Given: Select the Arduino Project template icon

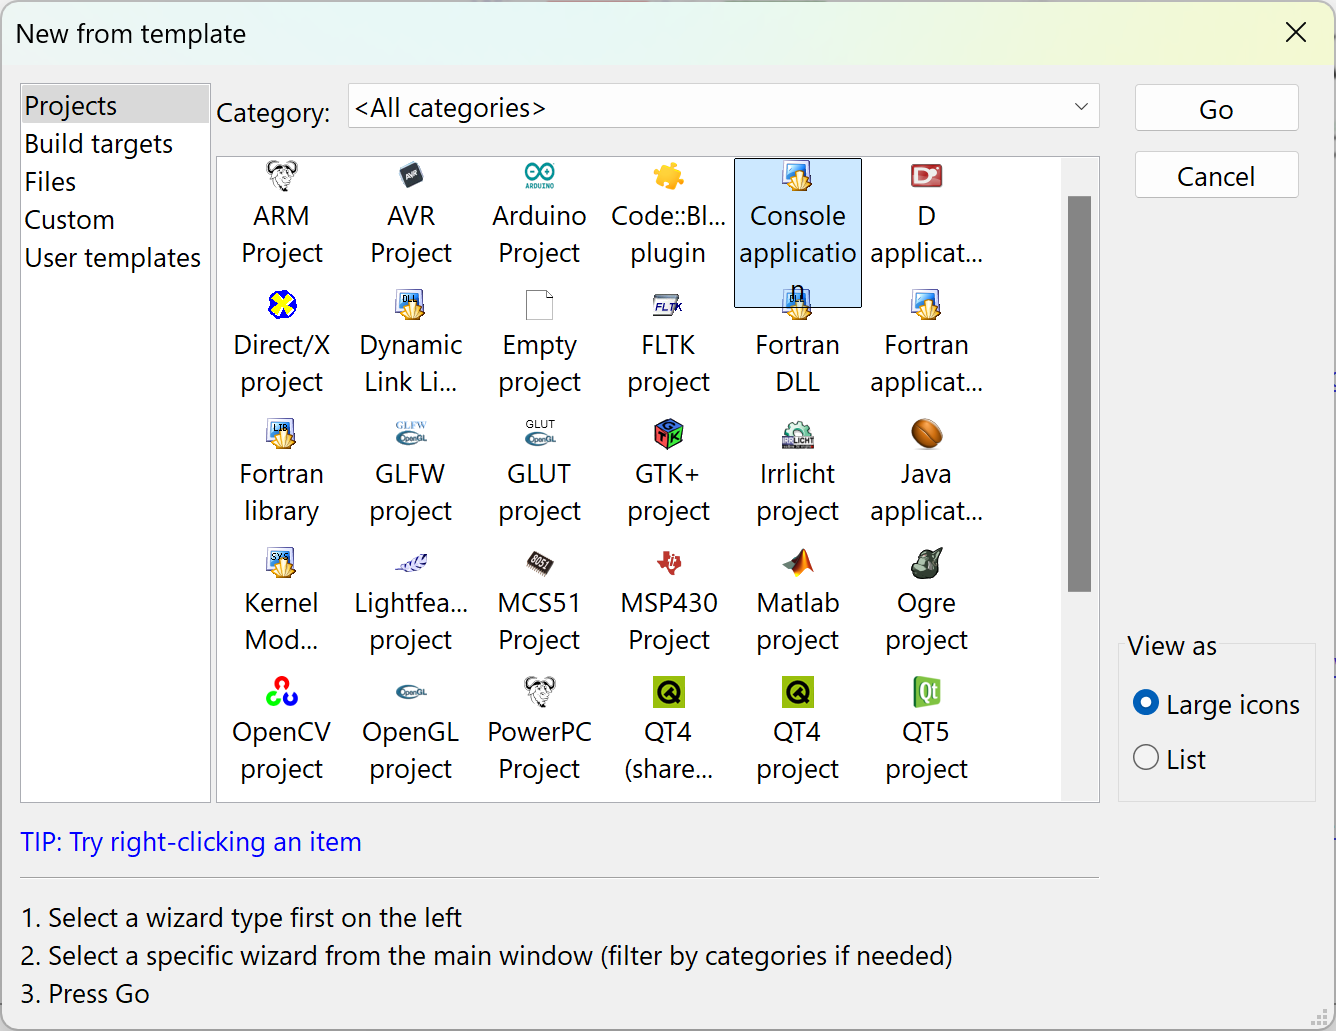Looking at the screenshot, I should tap(539, 177).
